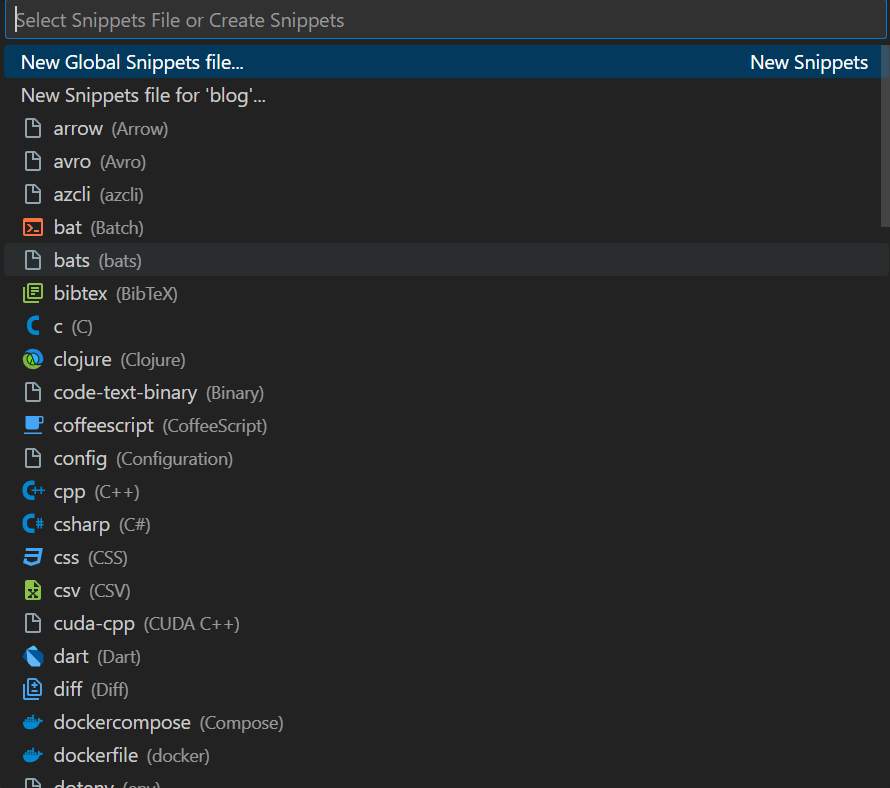Click the bat Batch terminal icon
The image size is (890, 788).
coord(33,228)
